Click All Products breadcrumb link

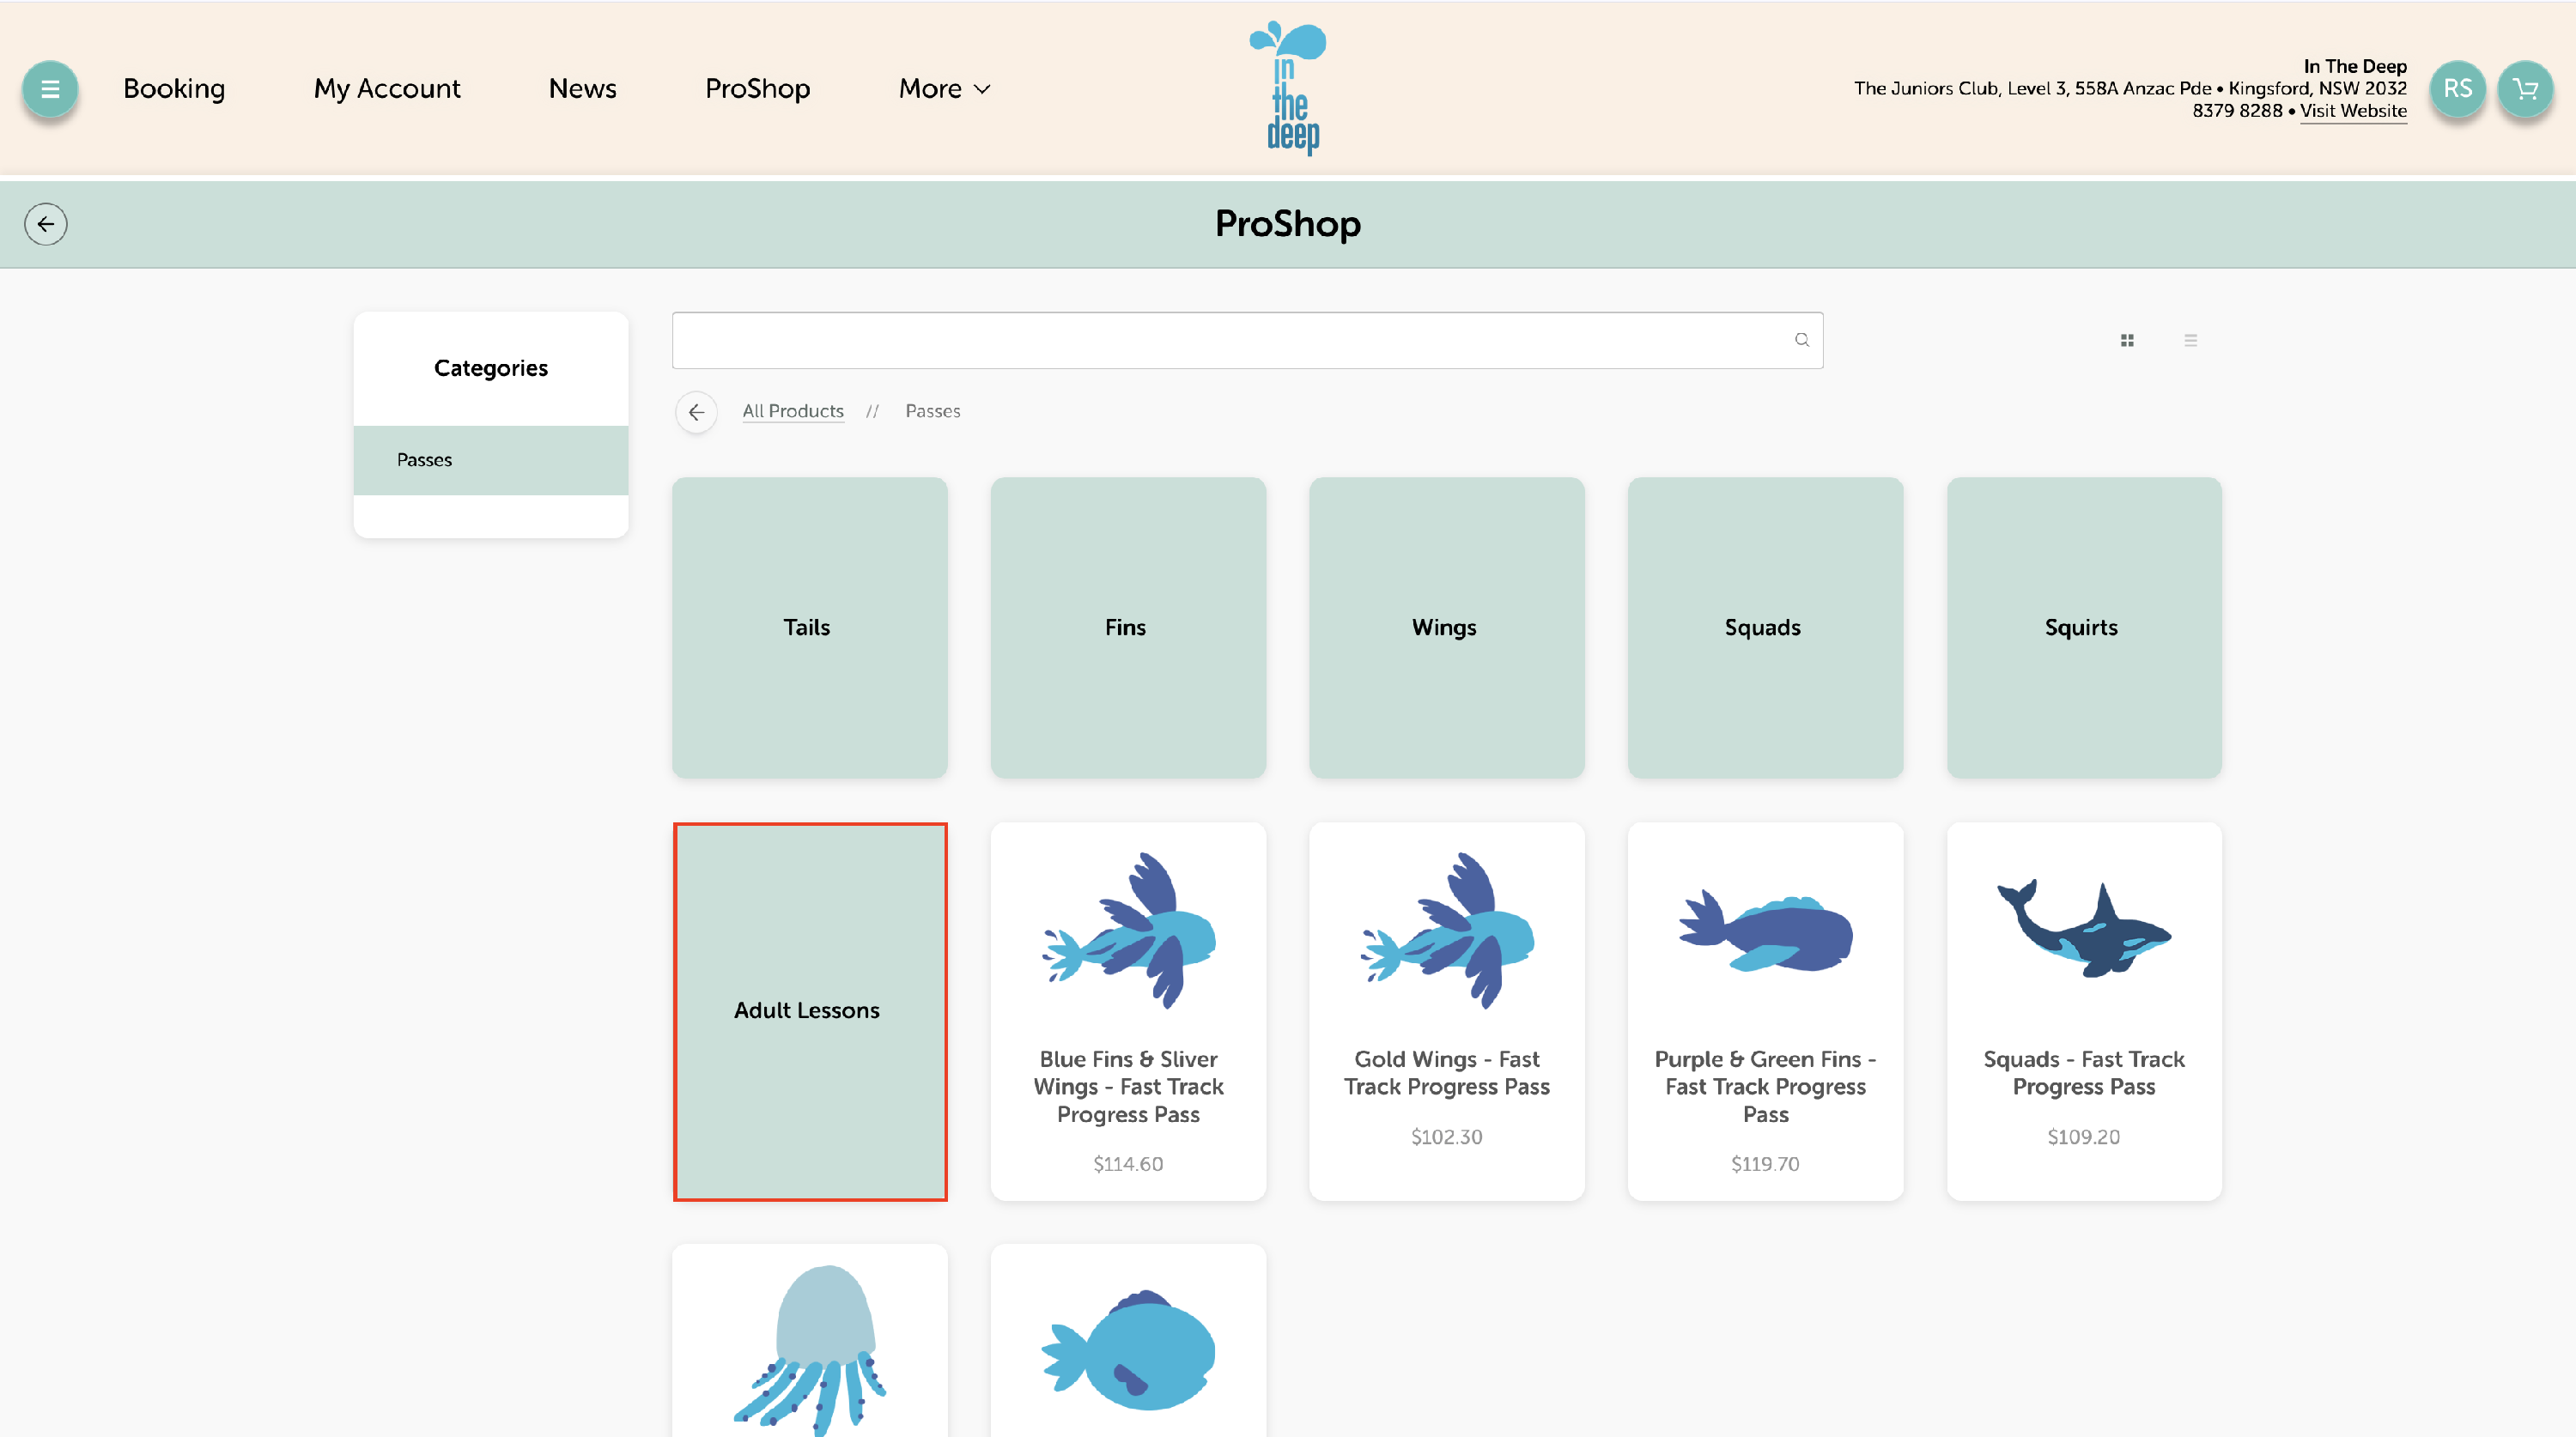792,411
